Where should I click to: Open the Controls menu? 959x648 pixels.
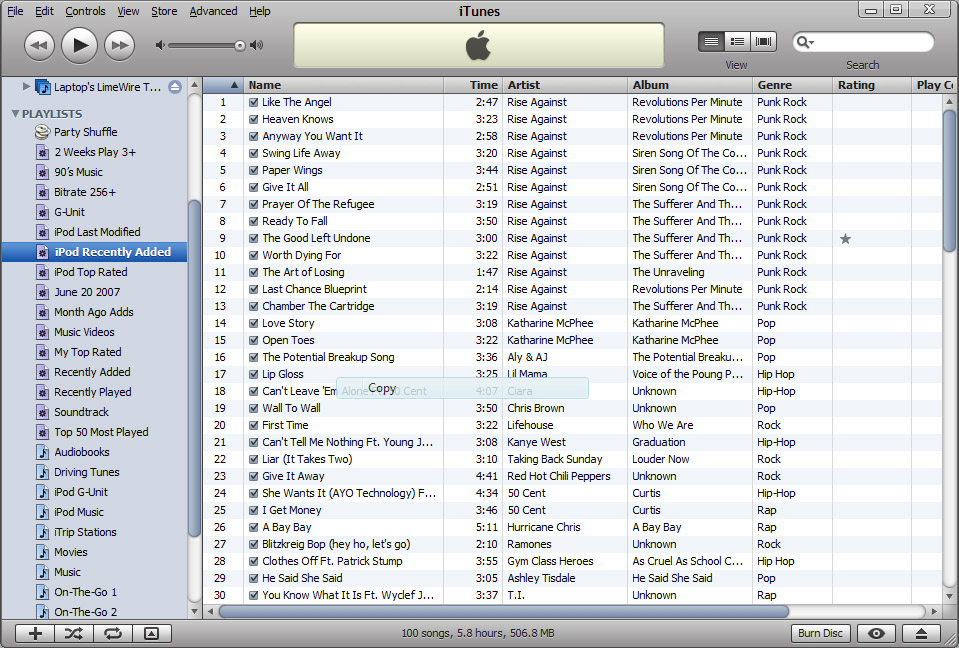(85, 11)
